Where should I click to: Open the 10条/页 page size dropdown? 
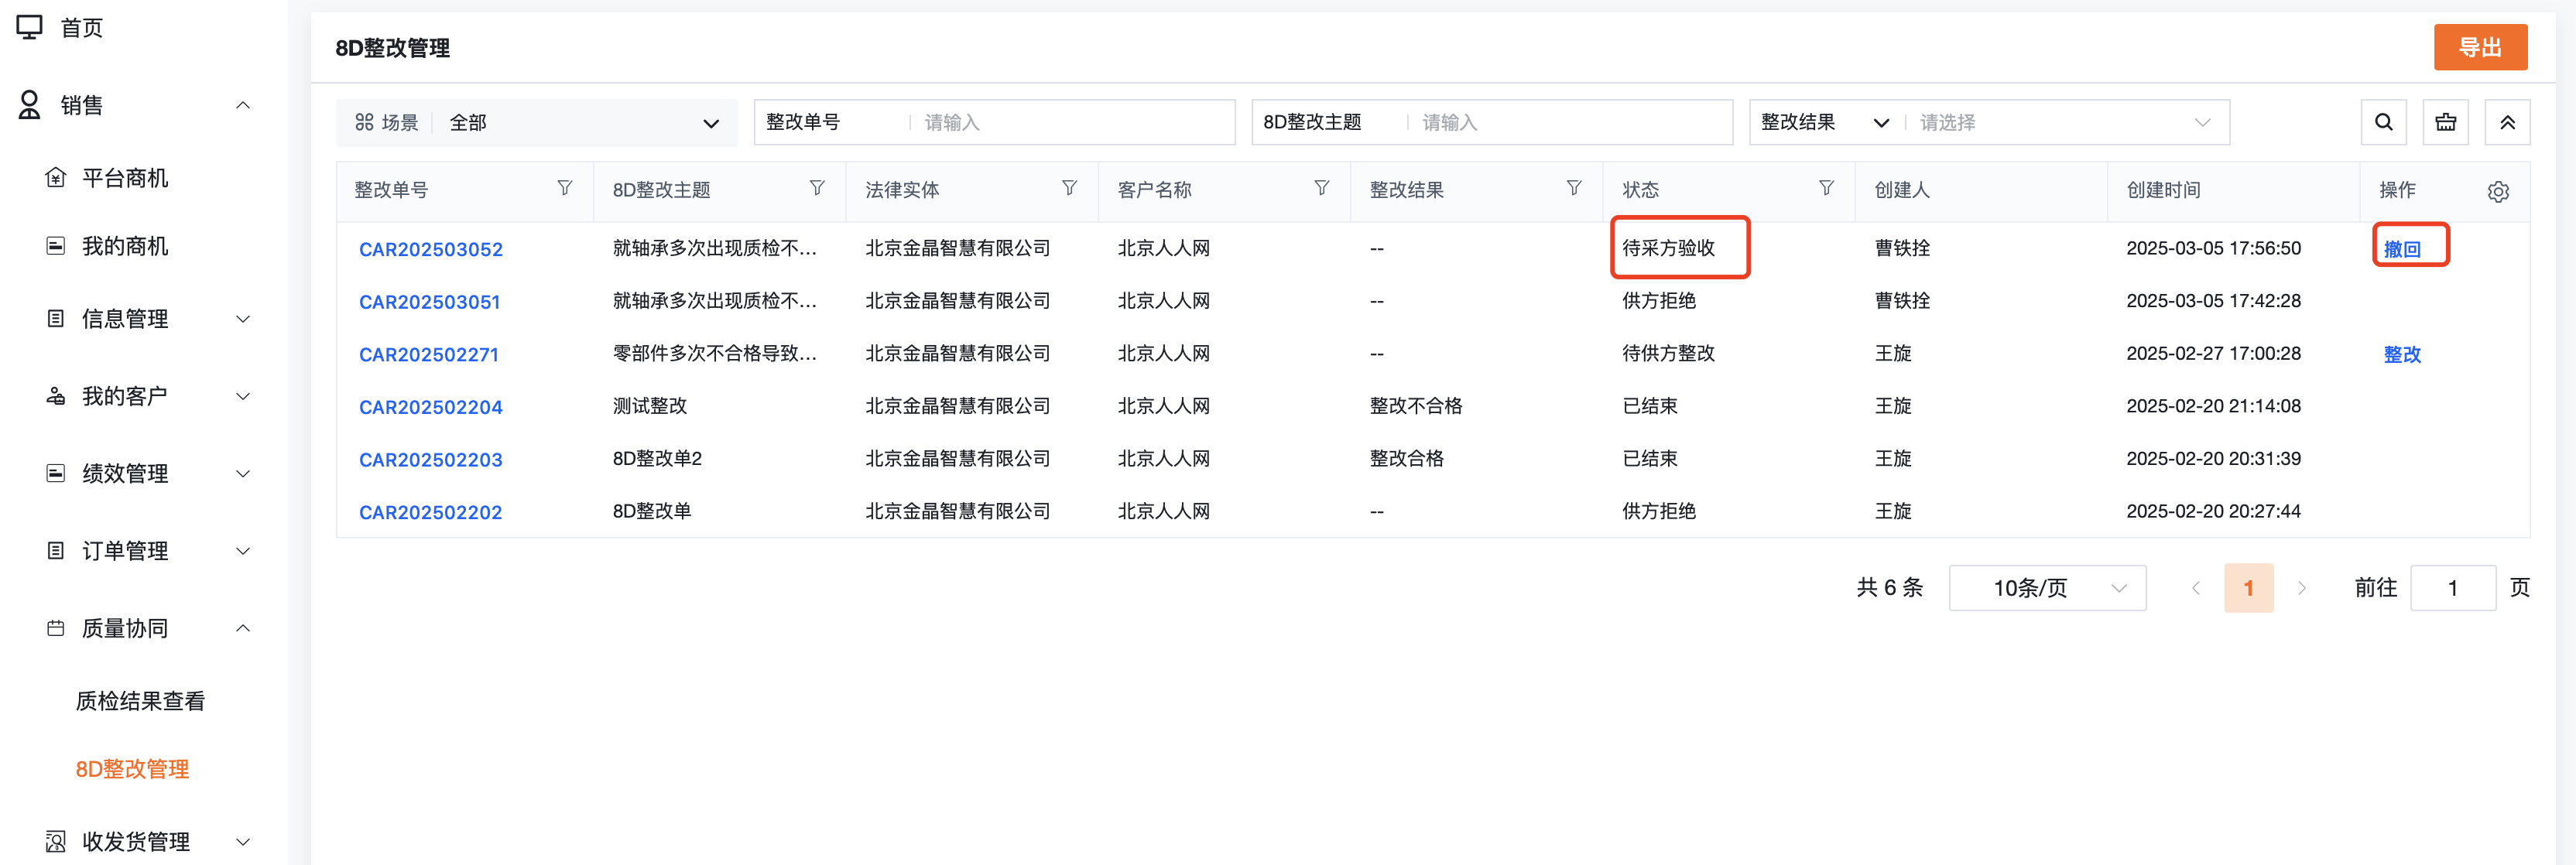[2047, 588]
